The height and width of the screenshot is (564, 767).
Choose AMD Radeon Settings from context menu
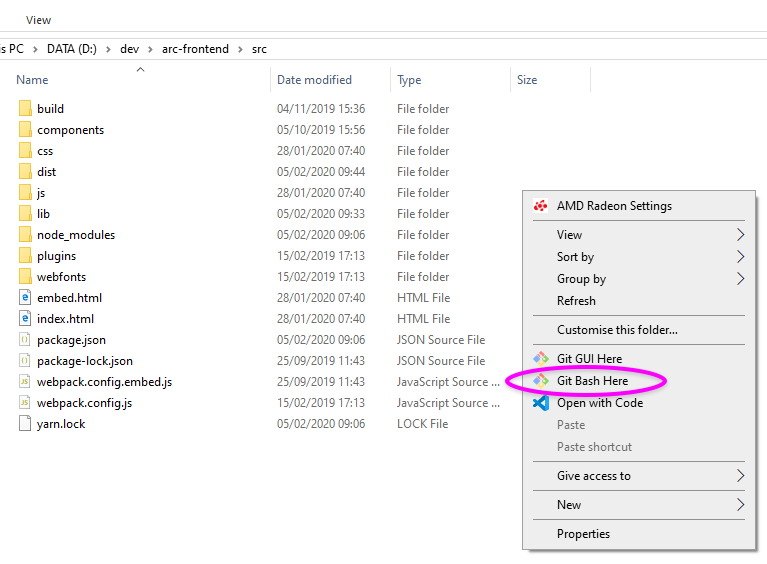click(x=639, y=206)
